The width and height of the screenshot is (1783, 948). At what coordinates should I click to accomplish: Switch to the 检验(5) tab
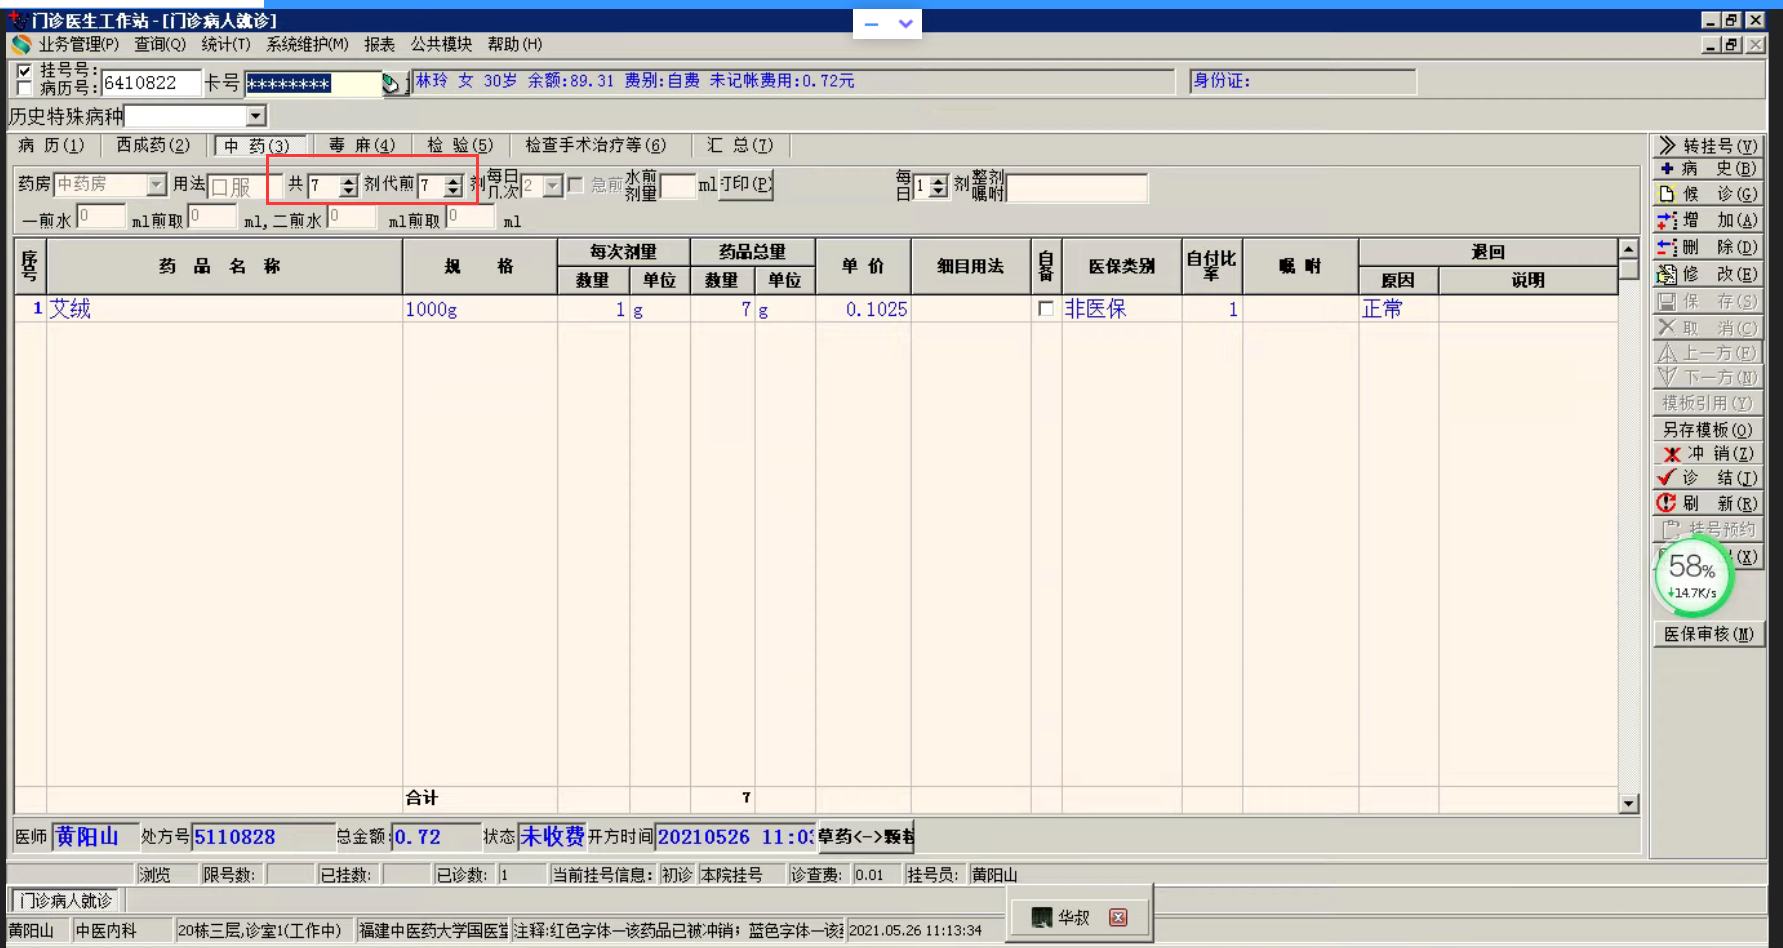pos(460,145)
